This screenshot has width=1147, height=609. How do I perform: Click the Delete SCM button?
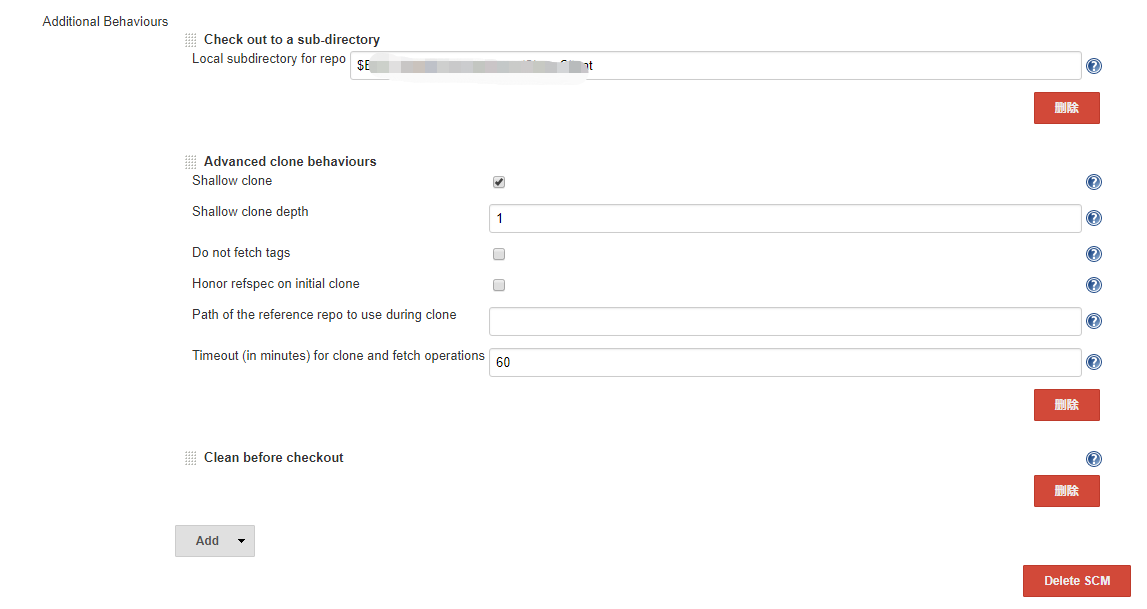(1077, 581)
